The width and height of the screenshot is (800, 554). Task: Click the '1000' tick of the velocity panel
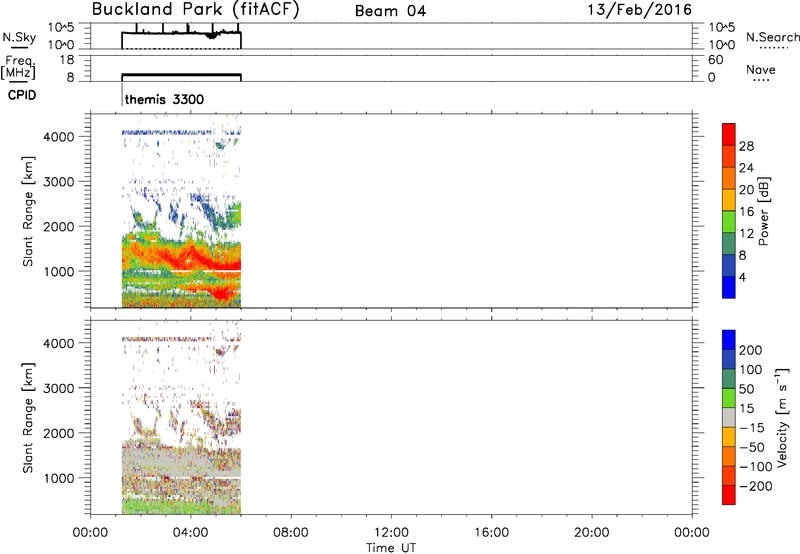[x=58, y=478]
